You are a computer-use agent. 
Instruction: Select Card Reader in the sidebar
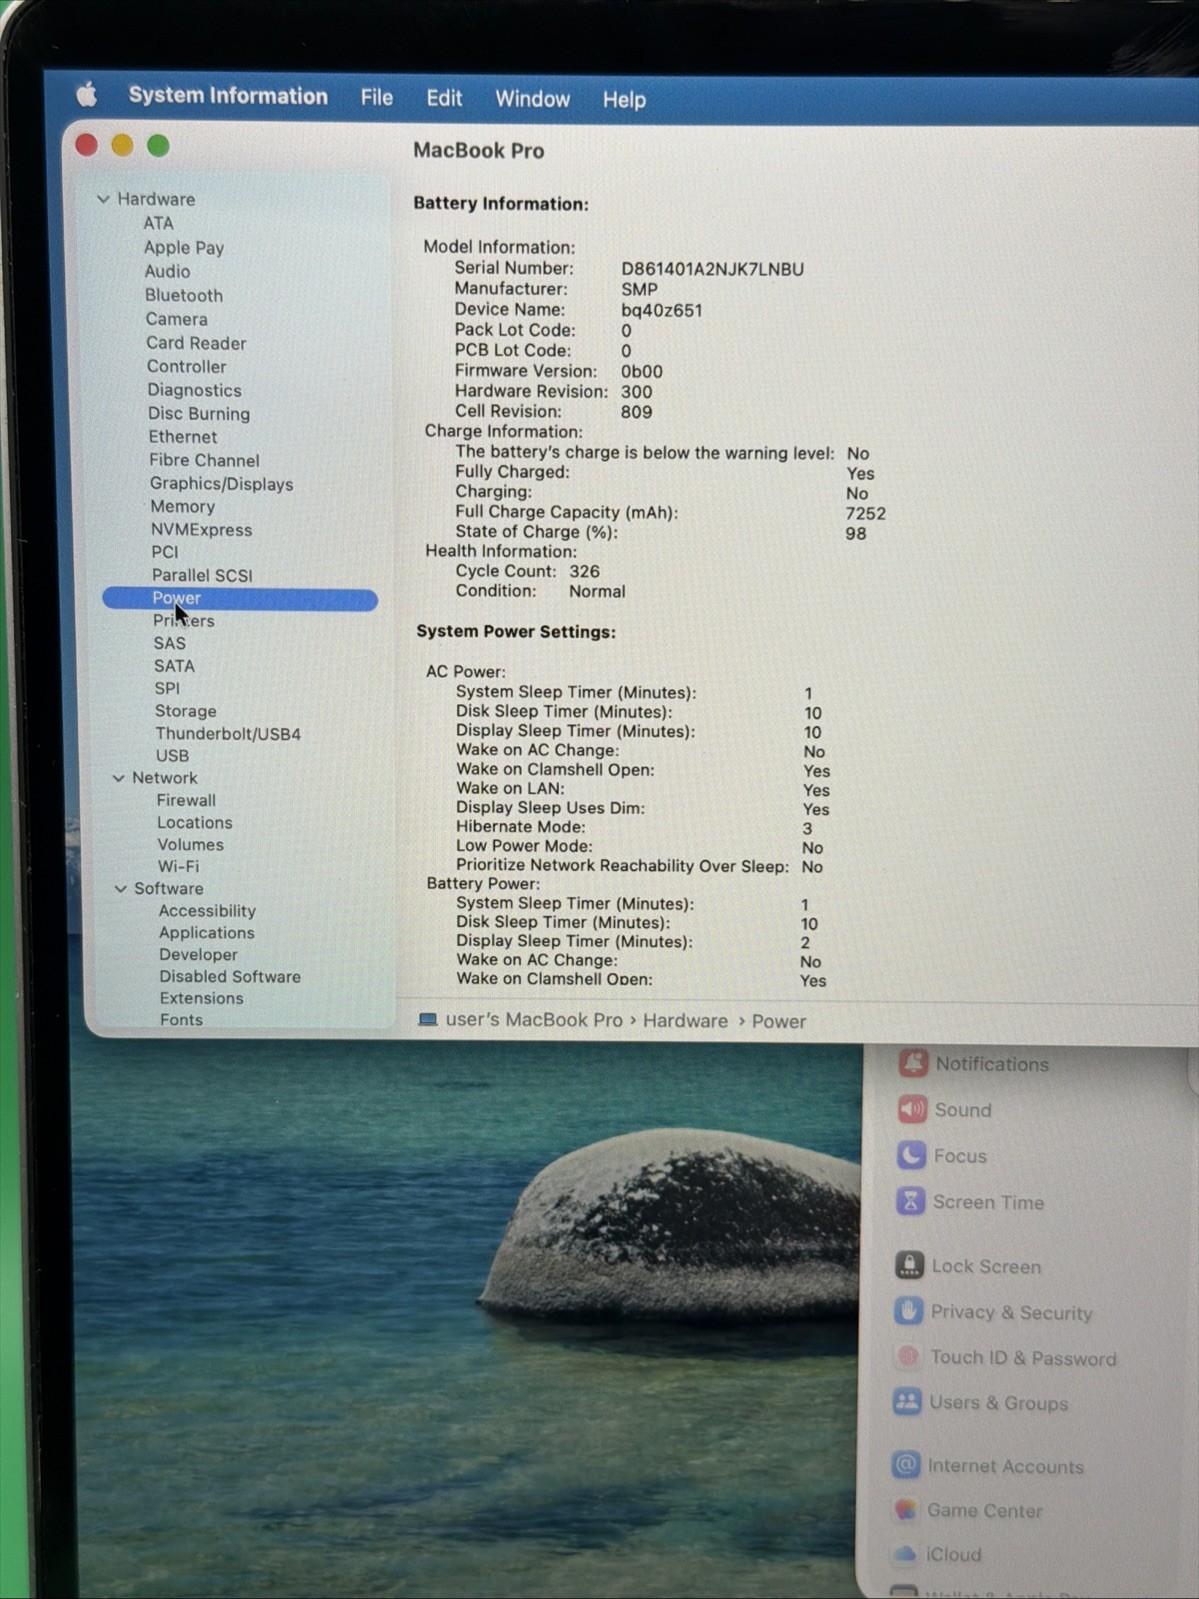coord(196,343)
